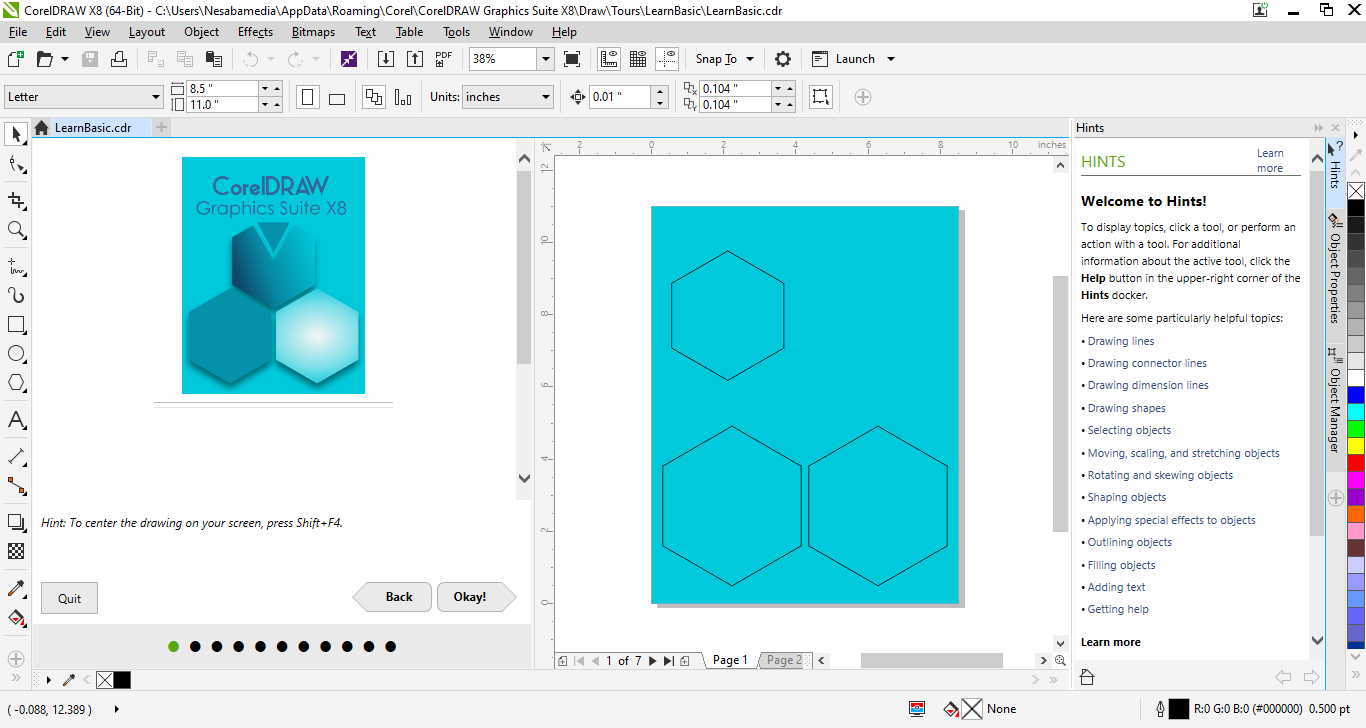Activate the Ellipse tool
The height and width of the screenshot is (728, 1366).
[16, 354]
